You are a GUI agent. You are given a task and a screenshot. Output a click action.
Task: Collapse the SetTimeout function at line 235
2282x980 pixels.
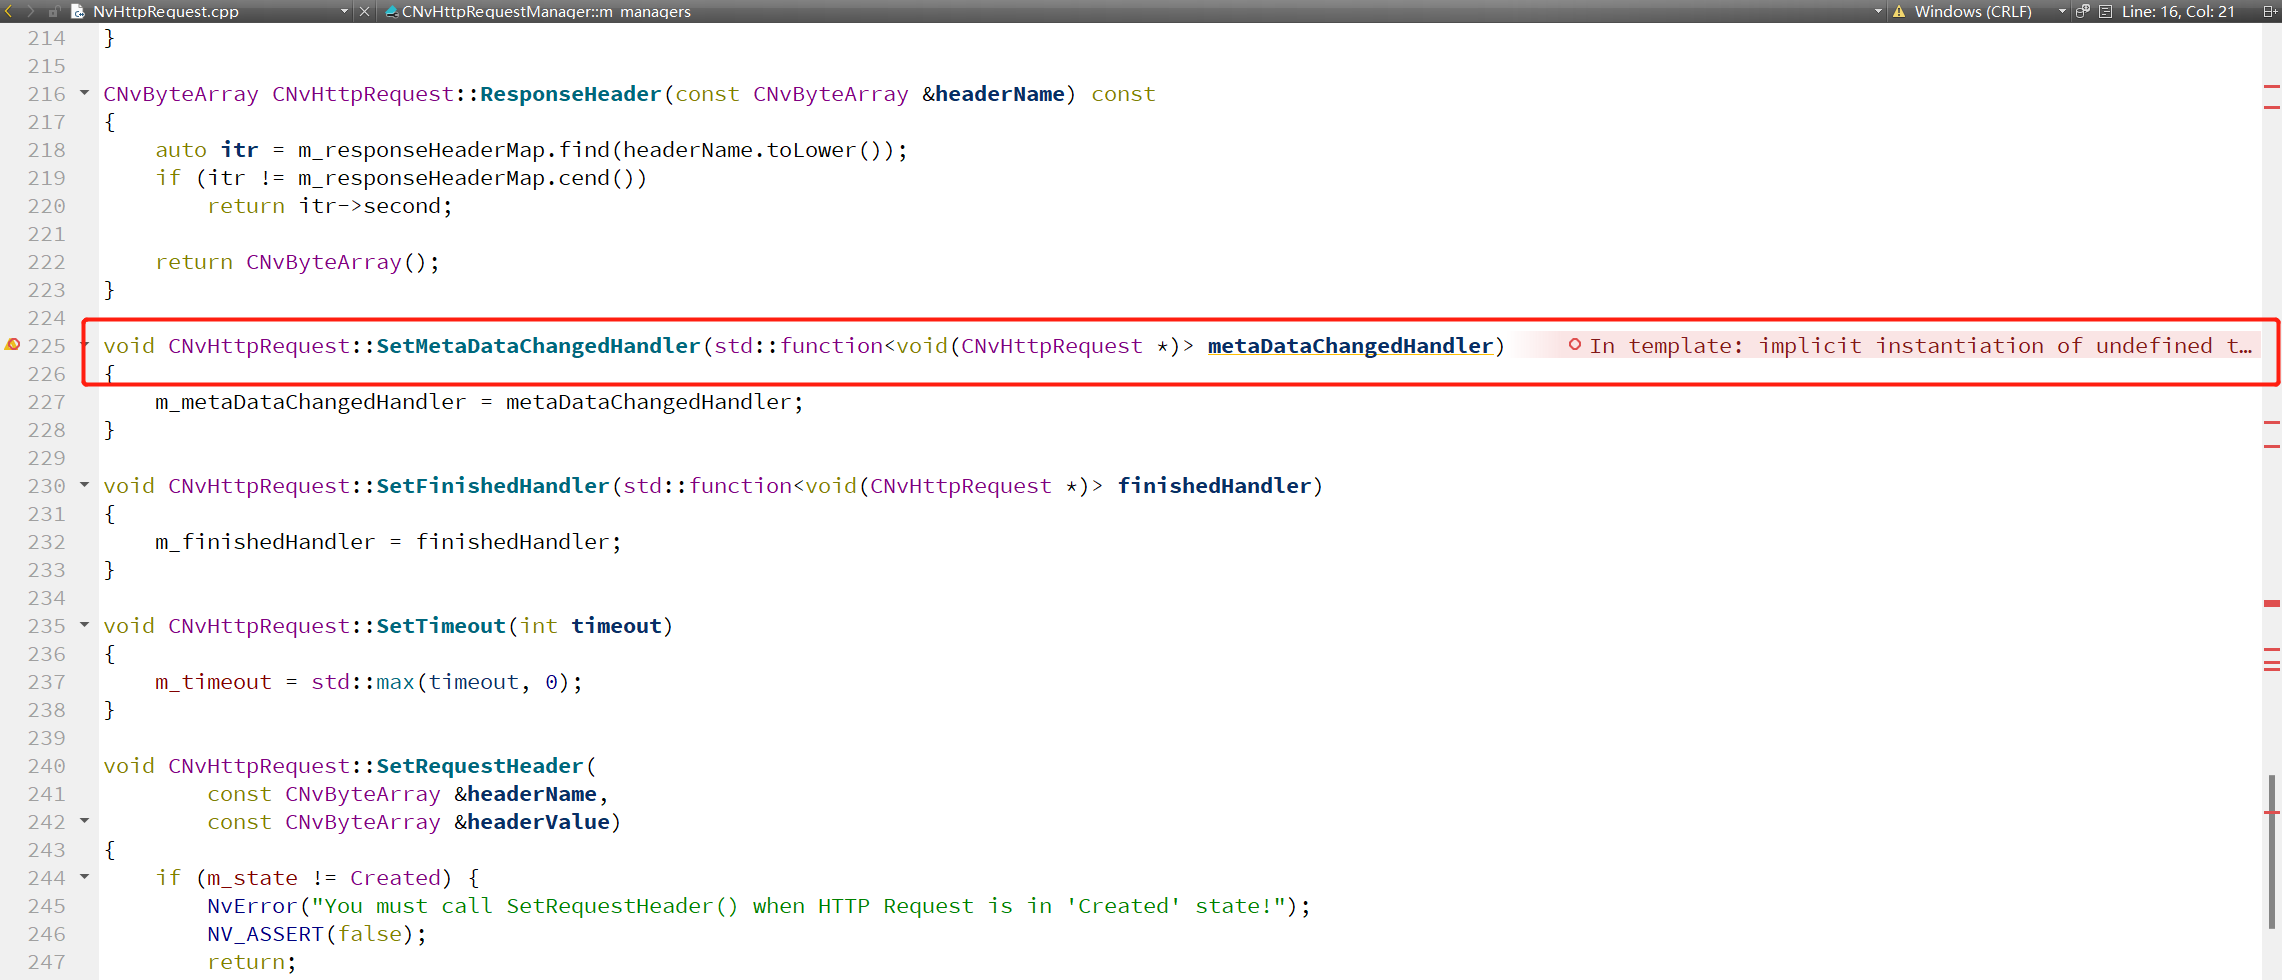point(85,625)
